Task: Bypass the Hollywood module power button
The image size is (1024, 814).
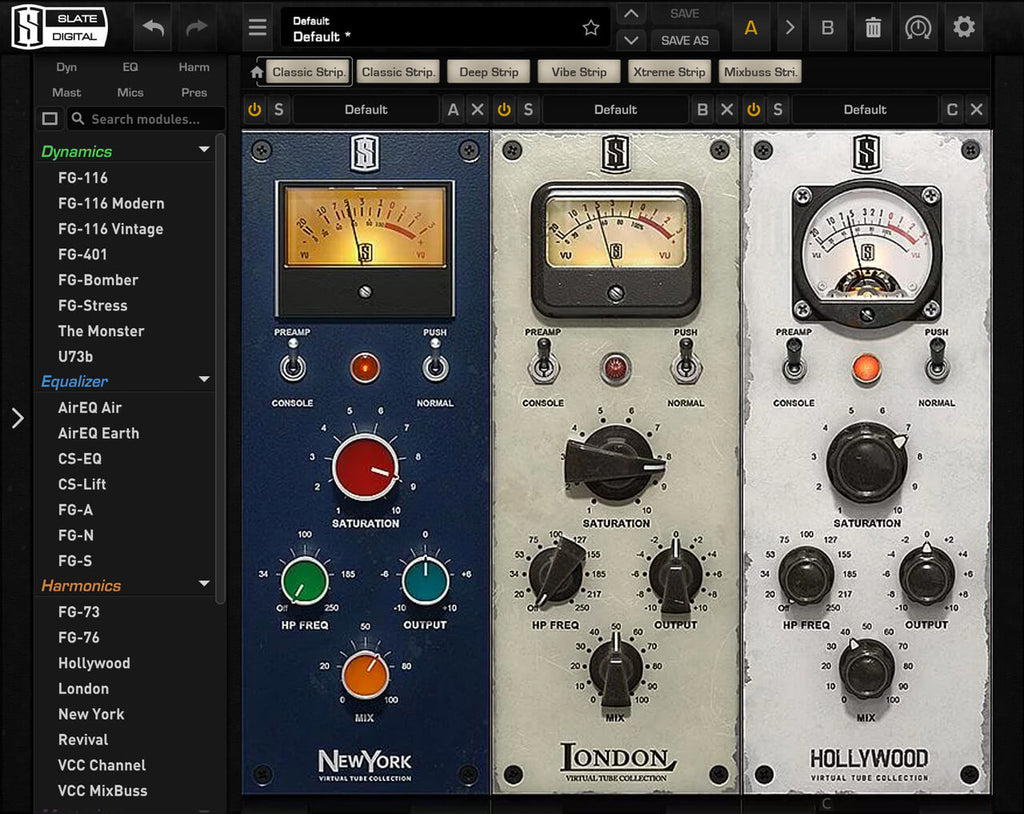Action: 754,110
